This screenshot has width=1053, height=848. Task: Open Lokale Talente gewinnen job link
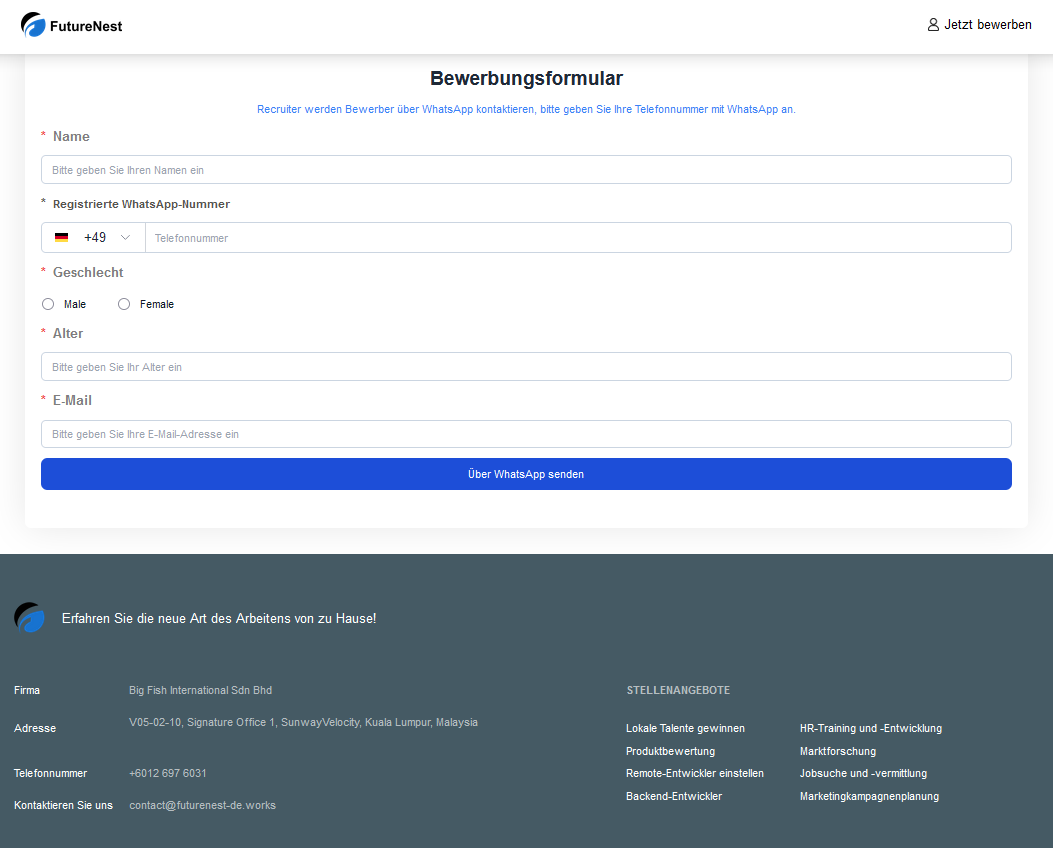coord(685,728)
